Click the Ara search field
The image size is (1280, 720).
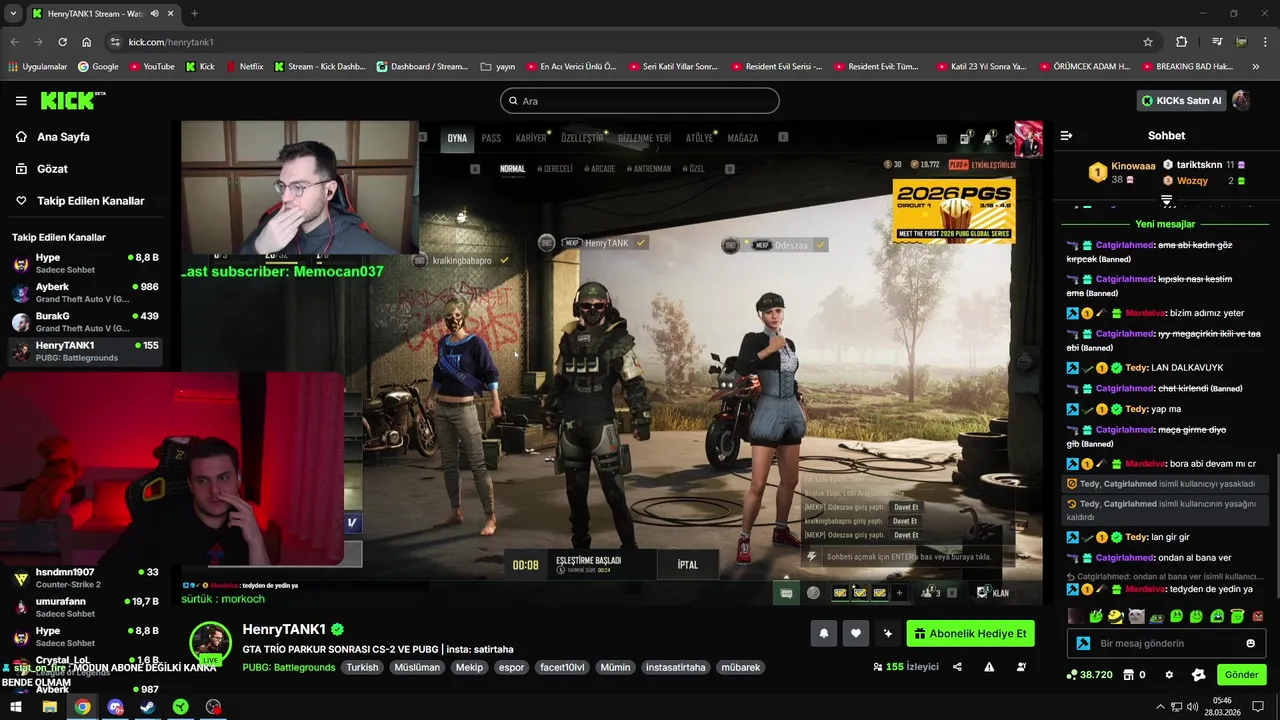pyautogui.click(x=640, y=101)
